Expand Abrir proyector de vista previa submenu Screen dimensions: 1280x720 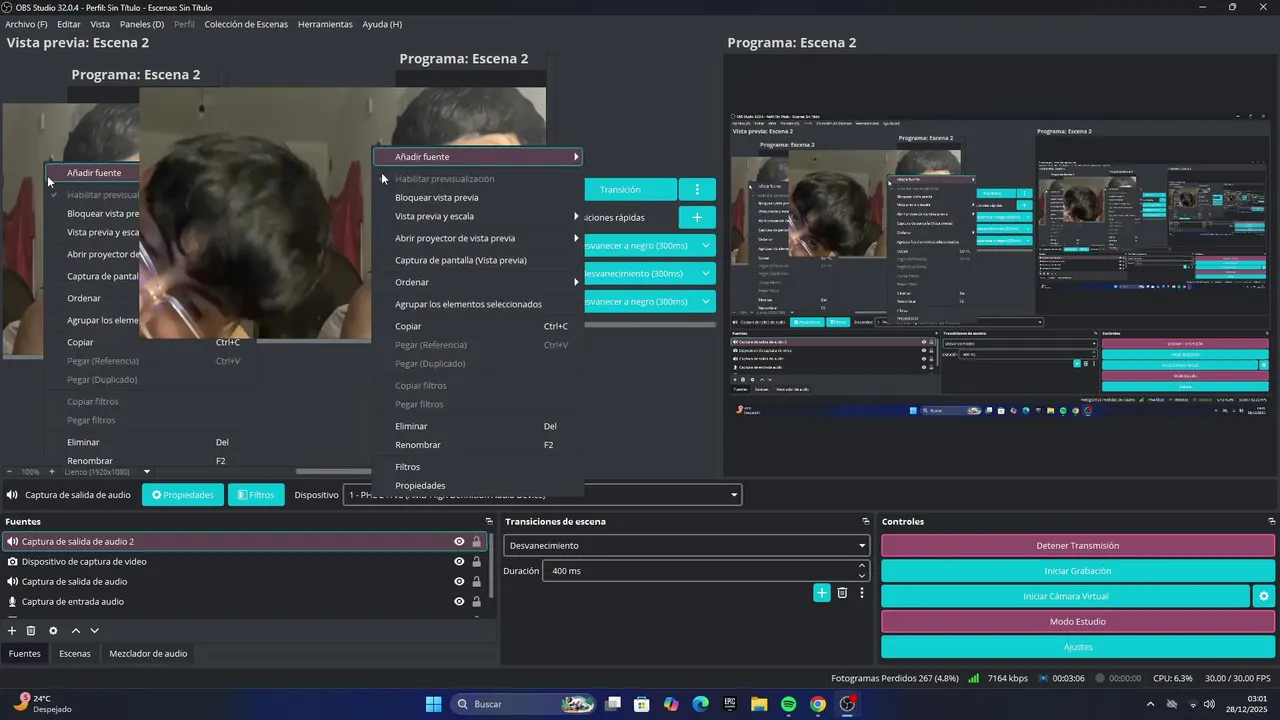pyautogui.click(x=478, y=238)
